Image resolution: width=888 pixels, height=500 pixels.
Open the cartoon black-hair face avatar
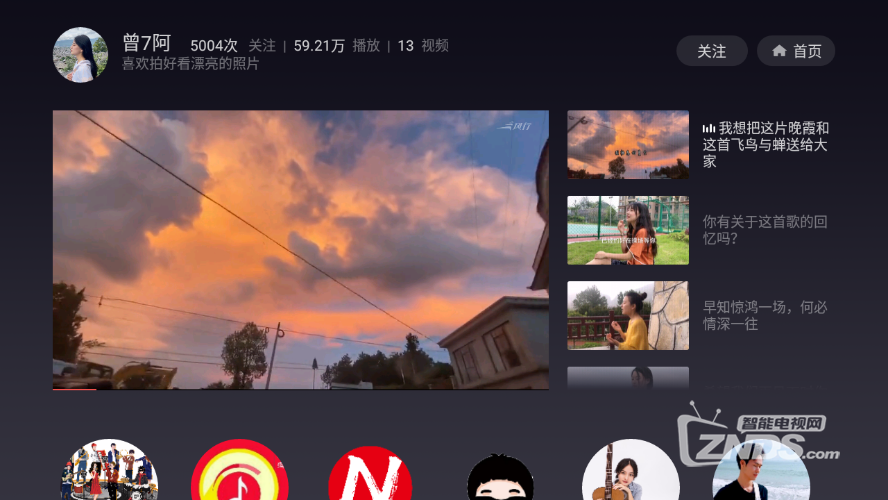(501, 477)
